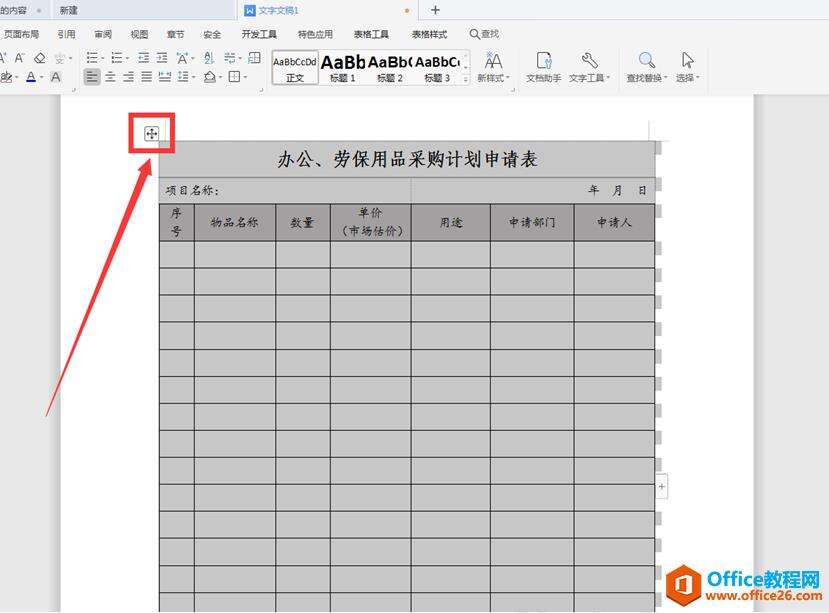829x613 pixels.
Task: Open the 开发工具 ribbon tab
Action: [259, 34]
